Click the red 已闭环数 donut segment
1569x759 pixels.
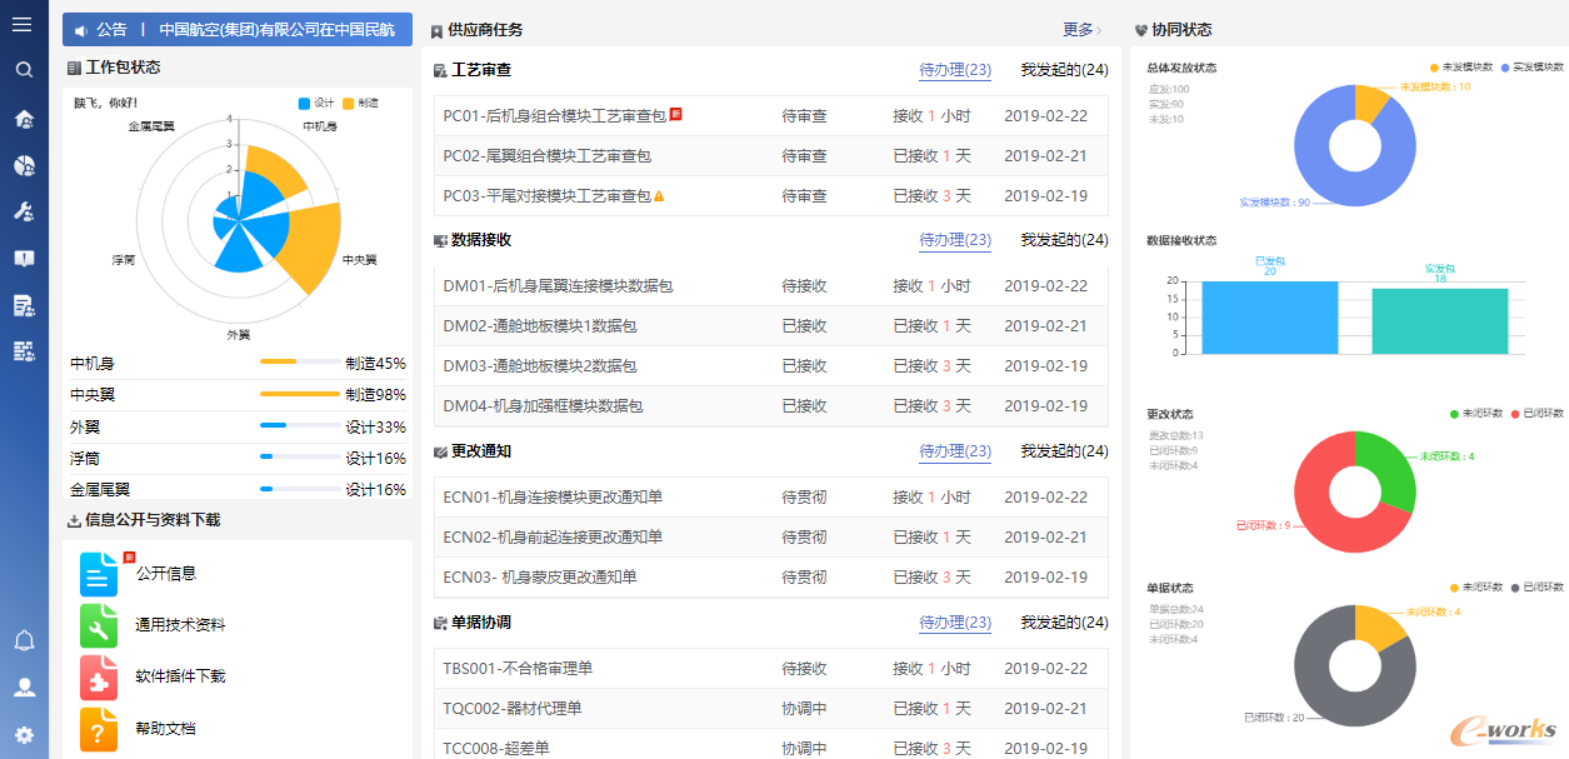click(1318, 508)
